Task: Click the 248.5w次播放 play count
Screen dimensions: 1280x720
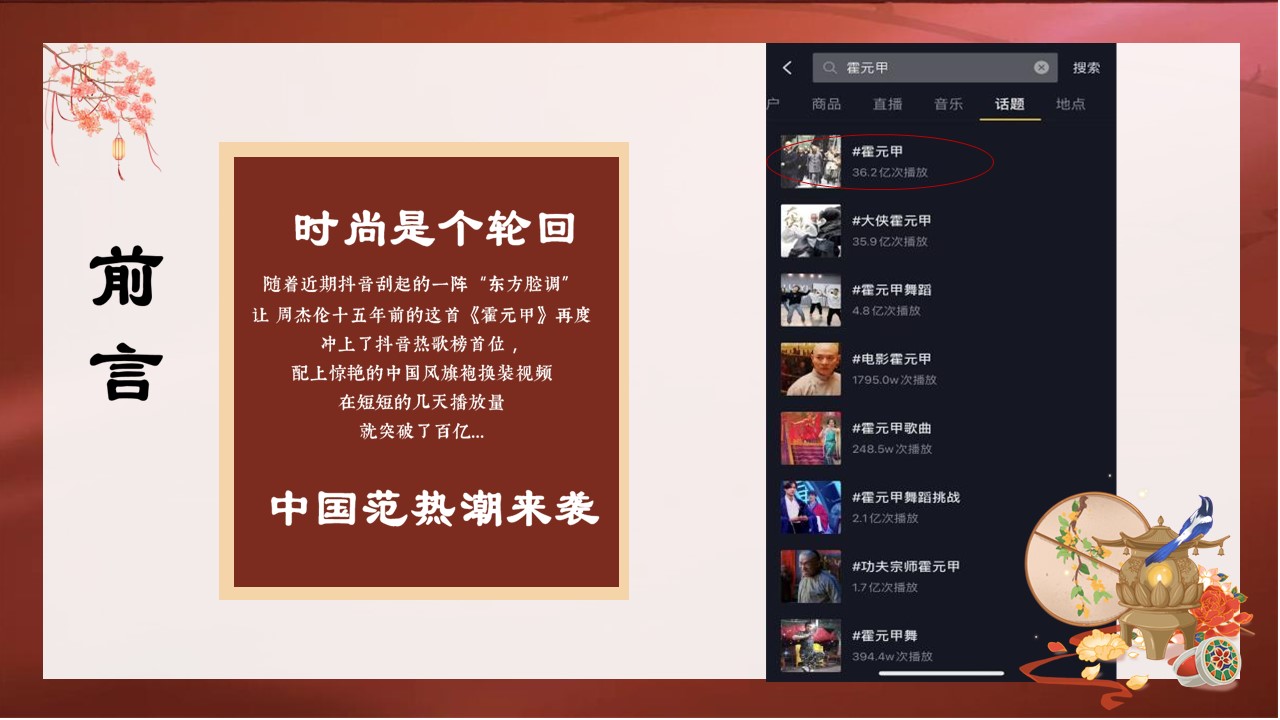Action: (x=892, y=449)
